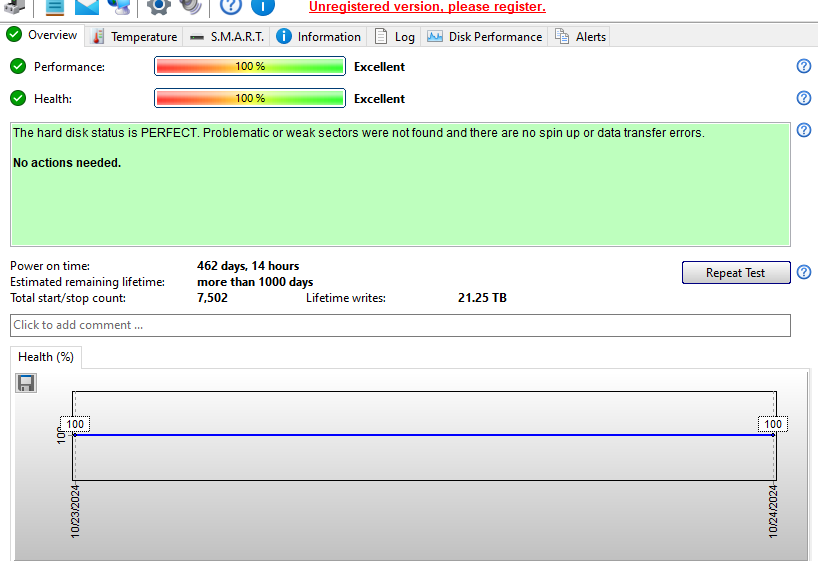Click the 10/23/2024 date label on chart

tap(75, 511)
